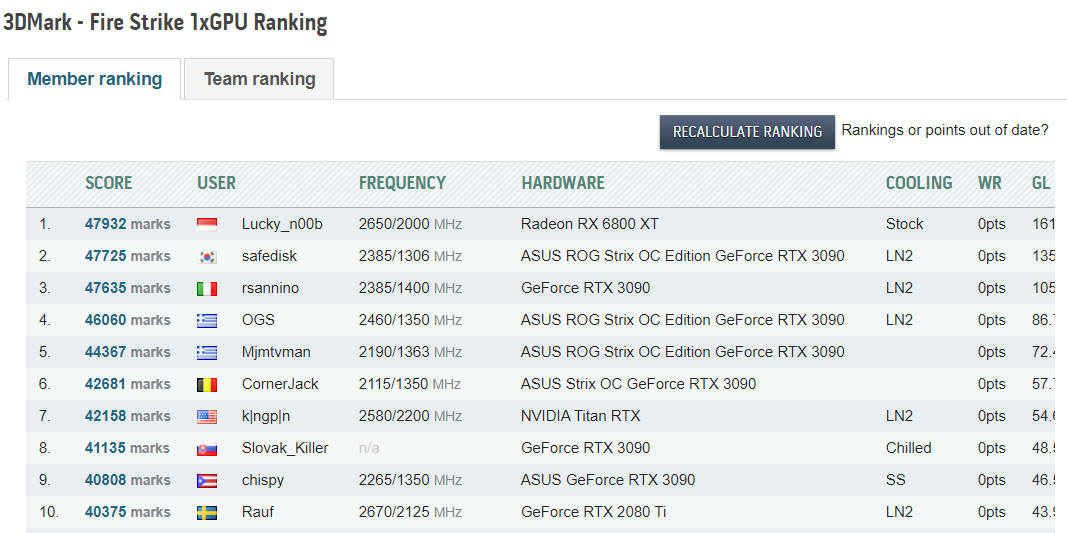Click the GeForce RTX 2080 Ti hardware entry
Screen dimensions: 1067x533
(x=593, y=512)
